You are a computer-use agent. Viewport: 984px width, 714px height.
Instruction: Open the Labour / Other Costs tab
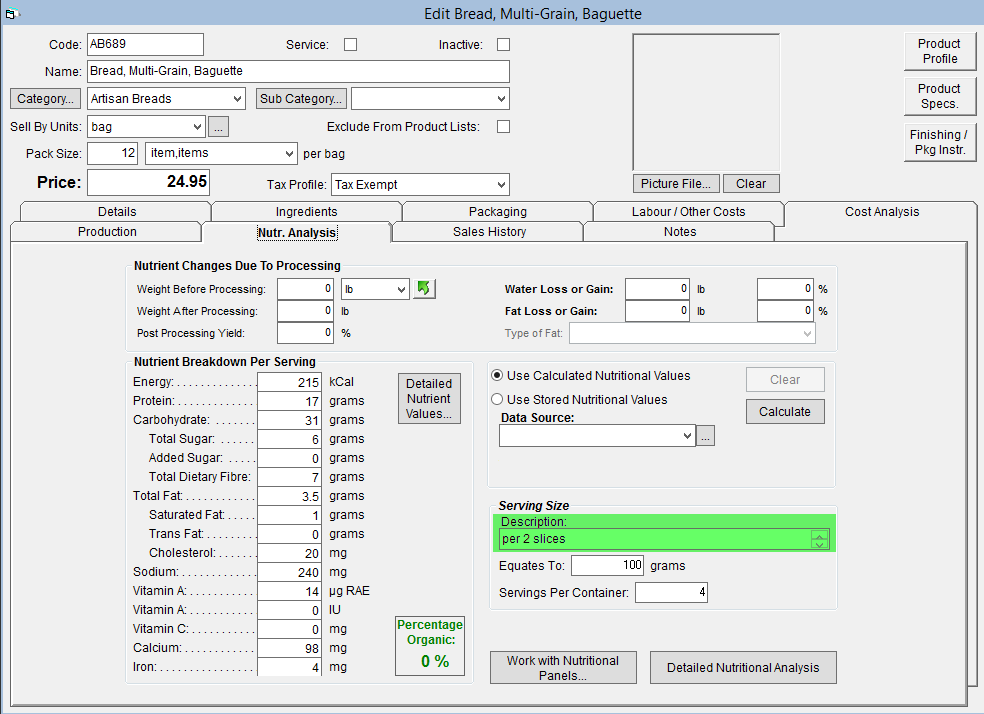tap(688, 211)
